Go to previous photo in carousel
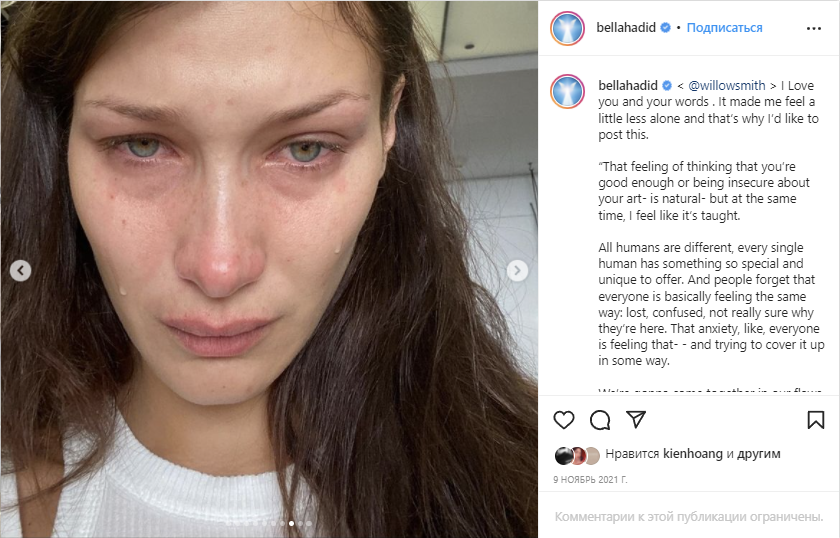 [x=20, y=271]
